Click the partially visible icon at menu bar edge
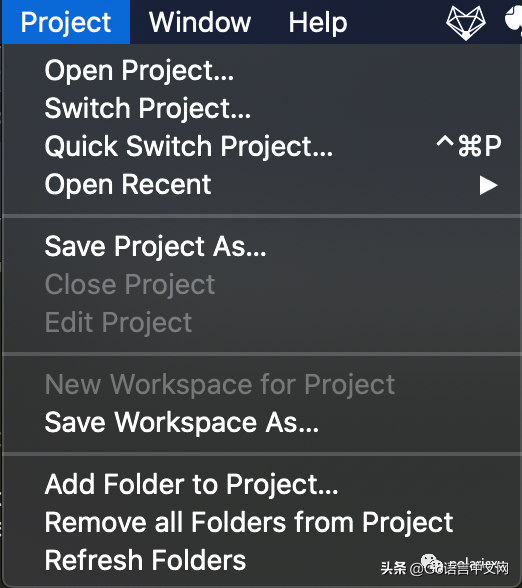The width and height of the screenshot is (522, 588). (513, 21)
